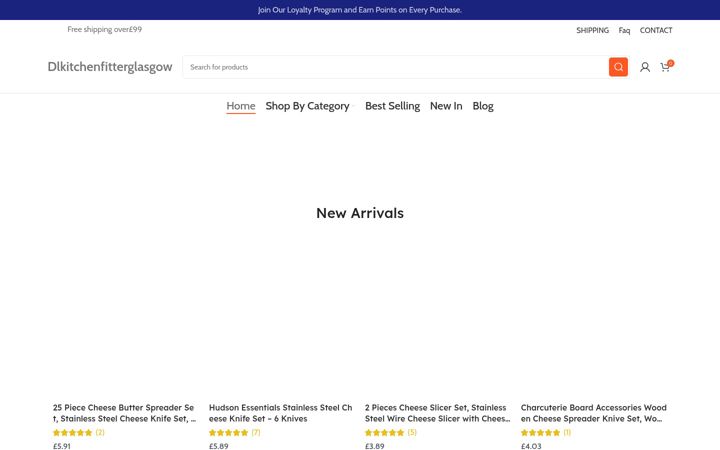720x450 pixels.
Task: Click the orange search magnifier button
Action: click(618, 67)
